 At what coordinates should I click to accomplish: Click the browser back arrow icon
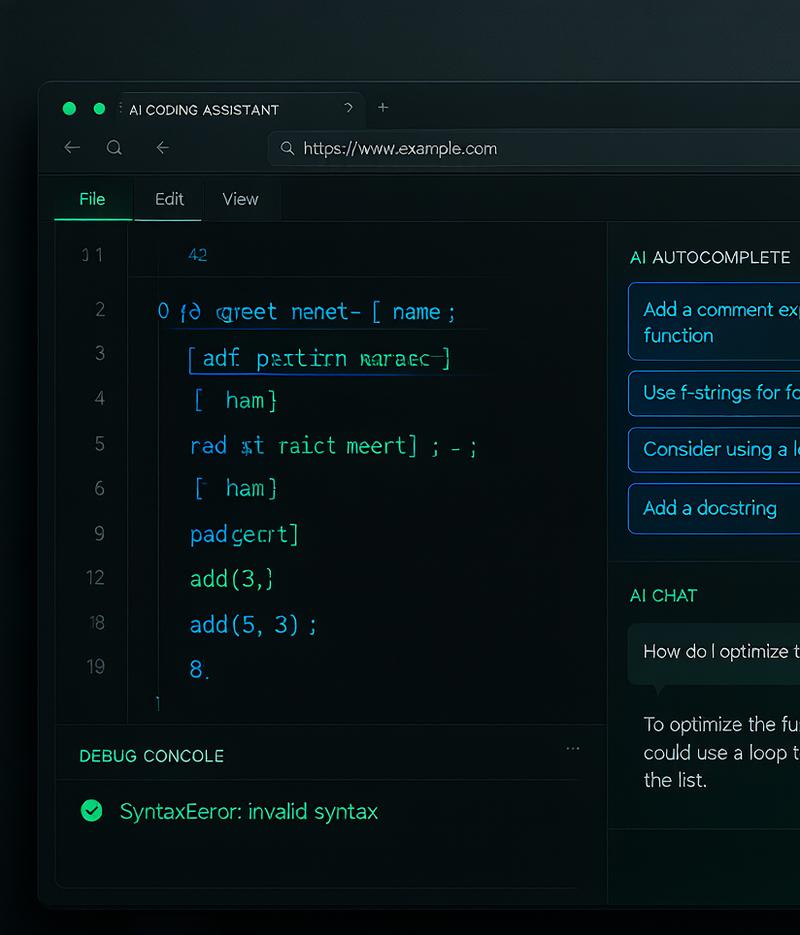(72, 147)
